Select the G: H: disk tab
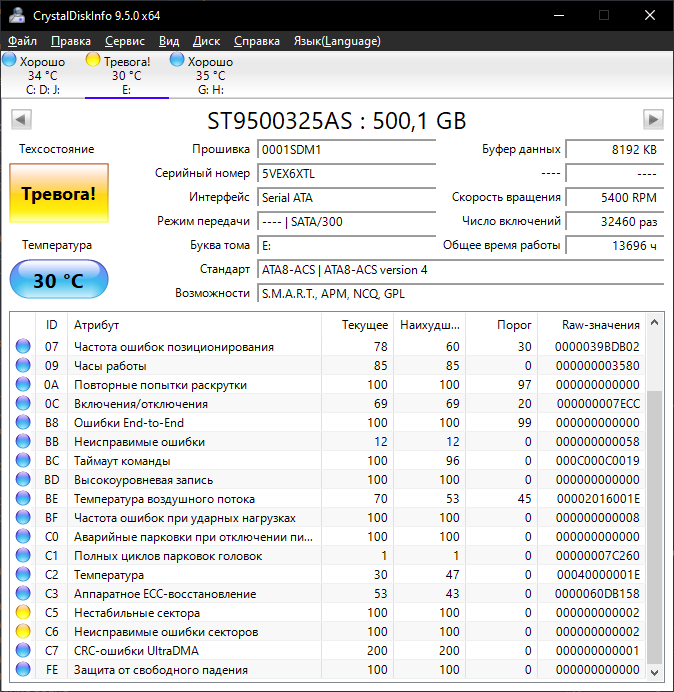 click(x=211, y=75)
